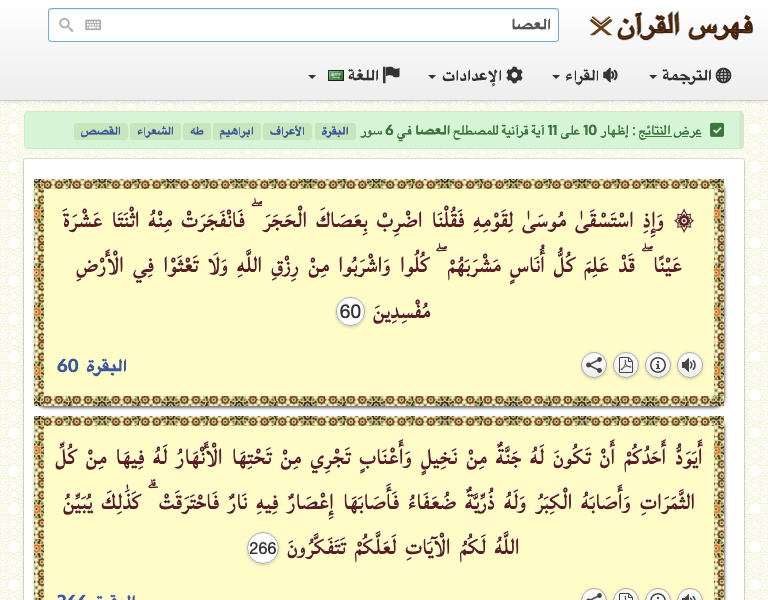Image resolution: width=768 pixels, height=600 pixels.
Task: Show info for Al-Baqarah verse 60
Action: coord(658,365)
